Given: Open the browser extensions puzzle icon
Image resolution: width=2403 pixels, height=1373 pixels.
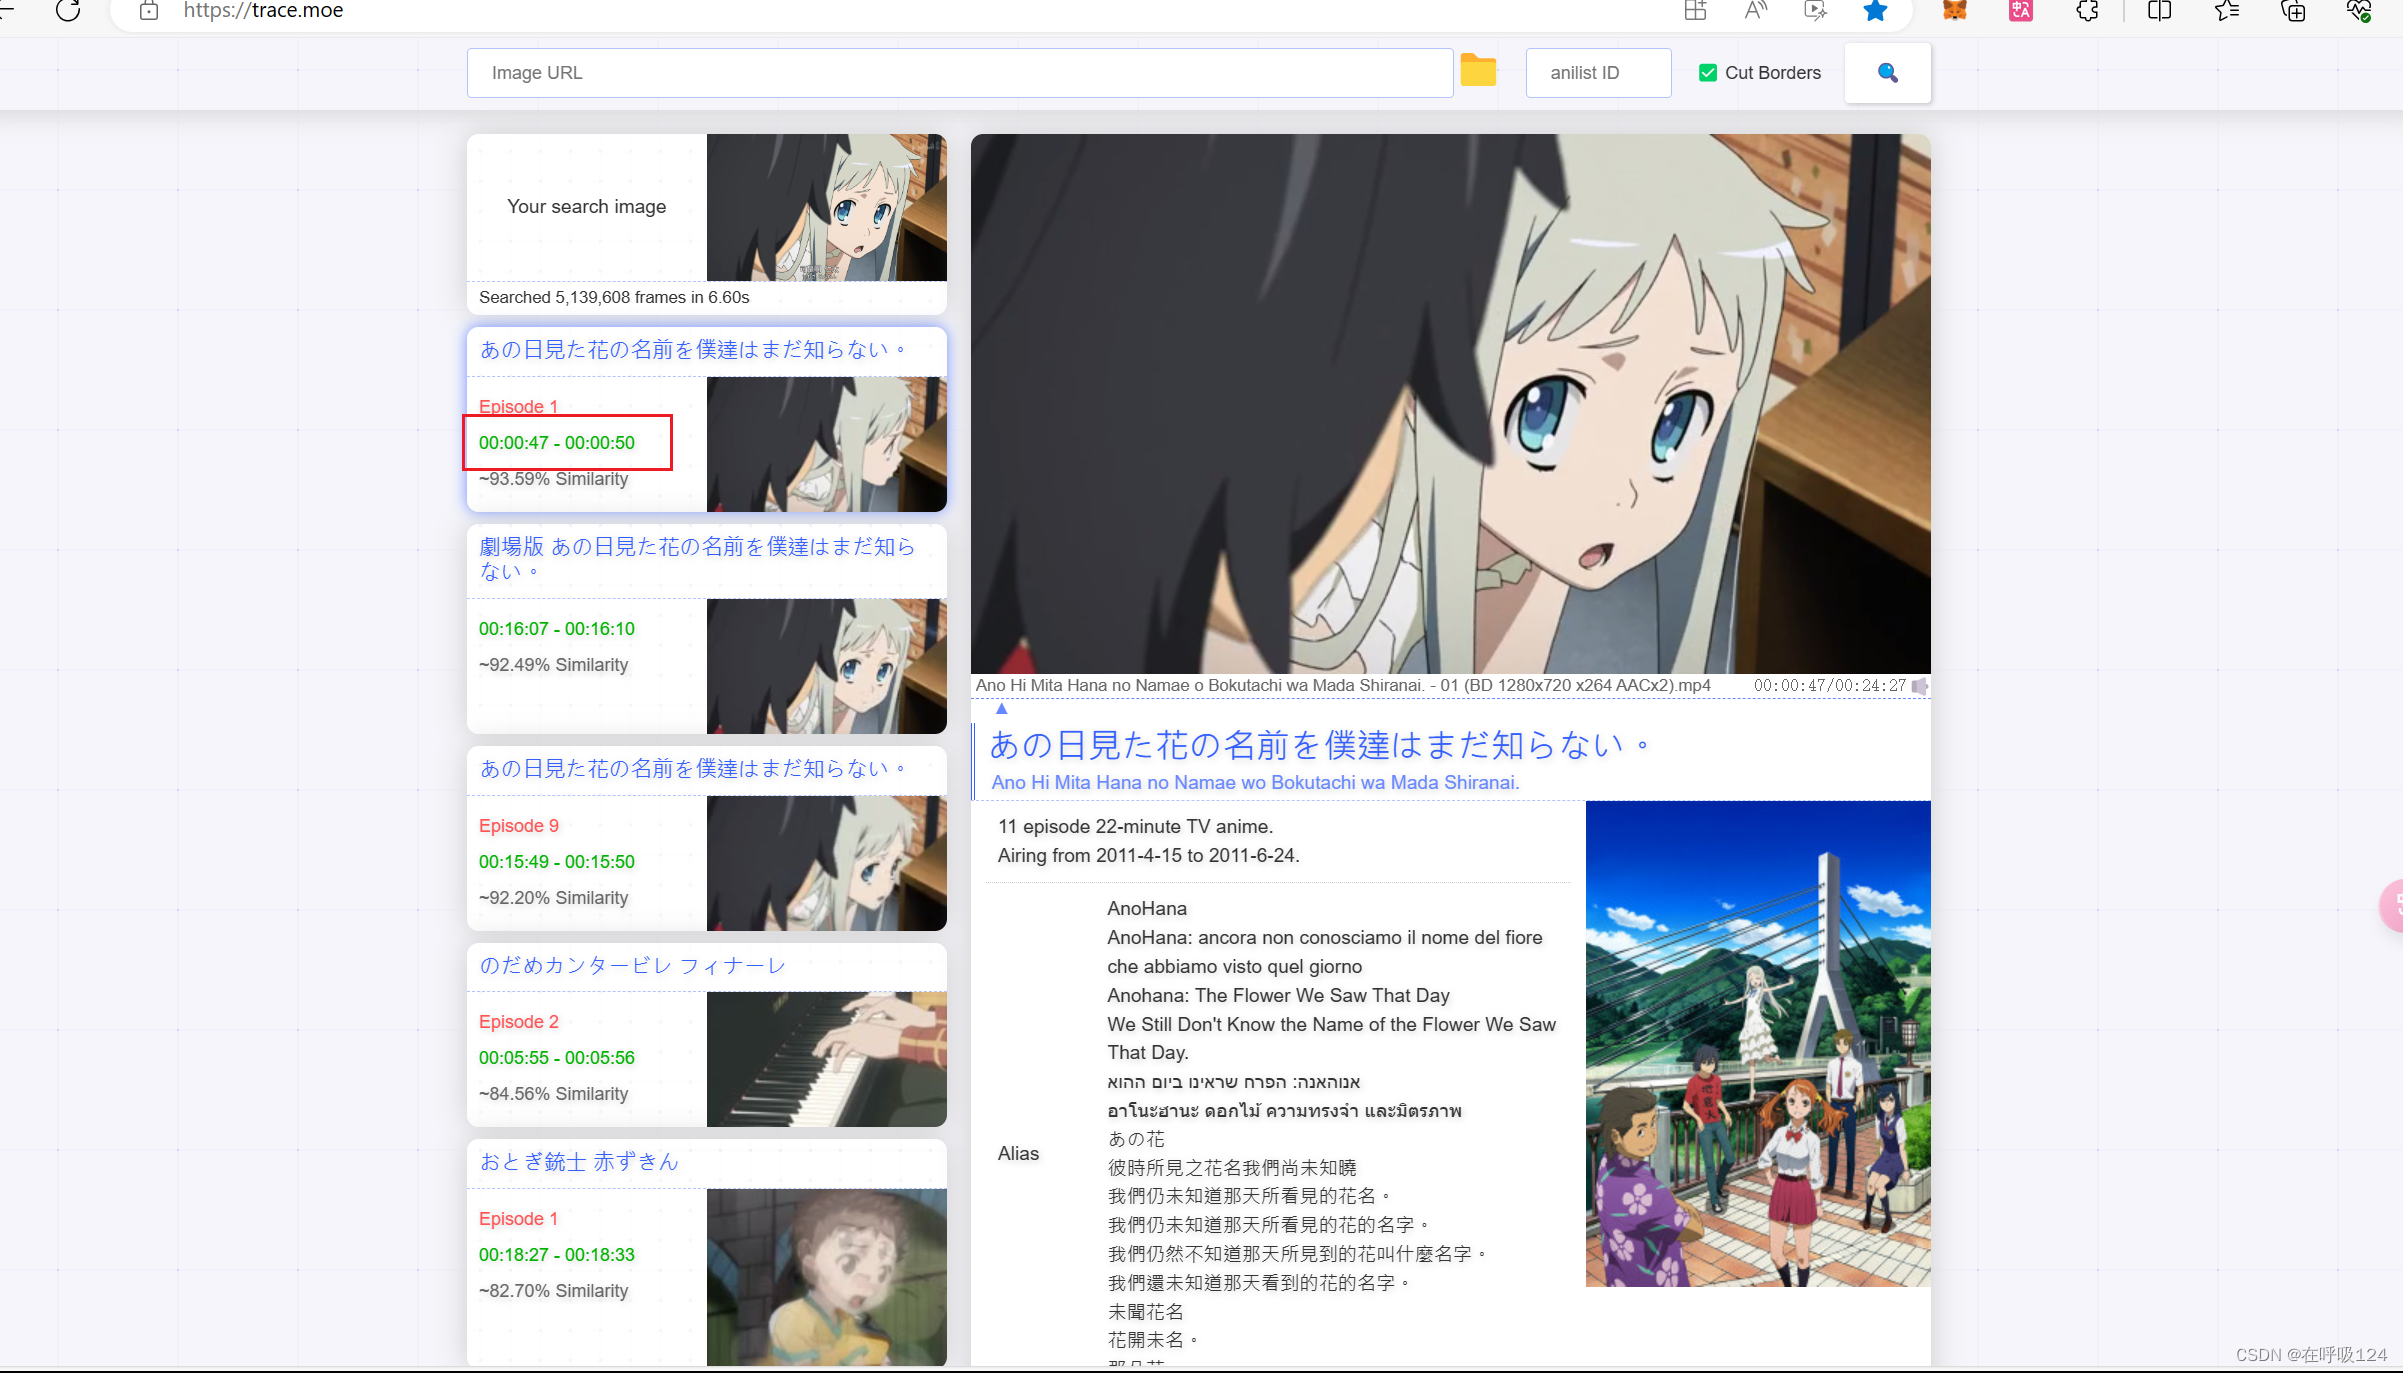Looking at the screenshot, I should point(2087,11).
